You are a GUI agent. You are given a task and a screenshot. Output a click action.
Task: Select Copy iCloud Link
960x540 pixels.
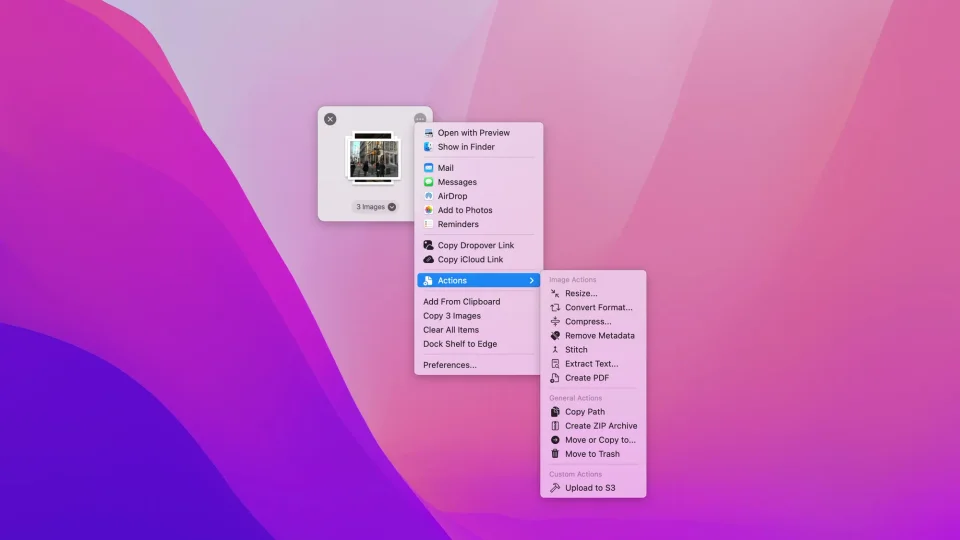click(470, 259)
